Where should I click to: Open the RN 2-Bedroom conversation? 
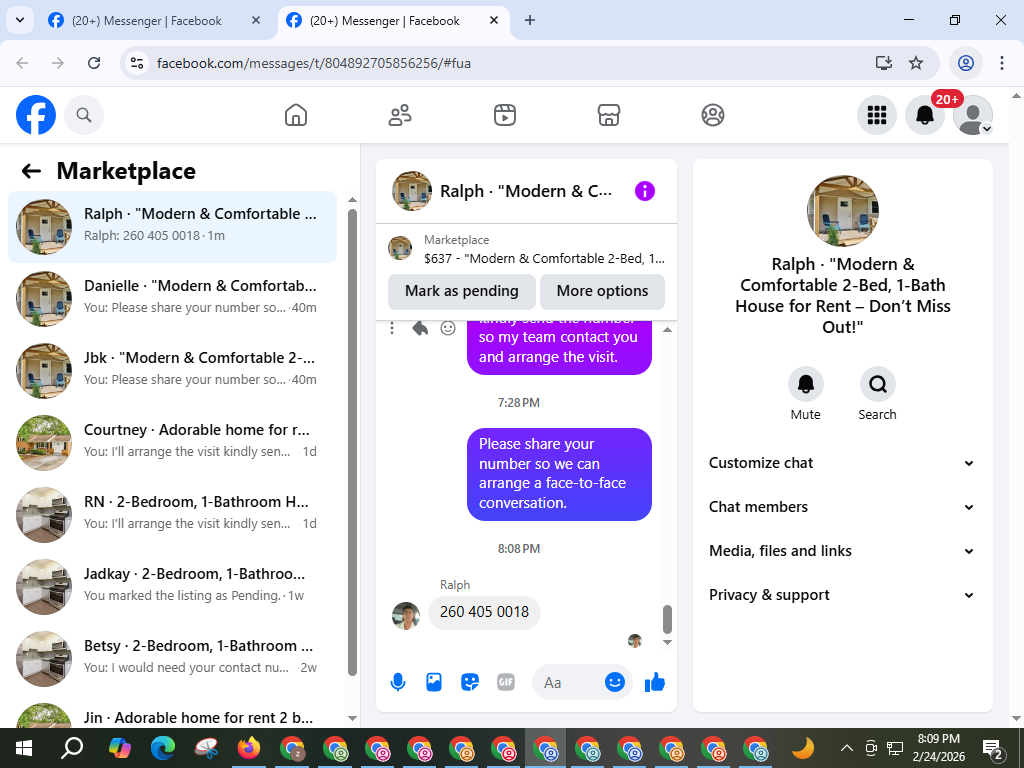tap(172, 514)
